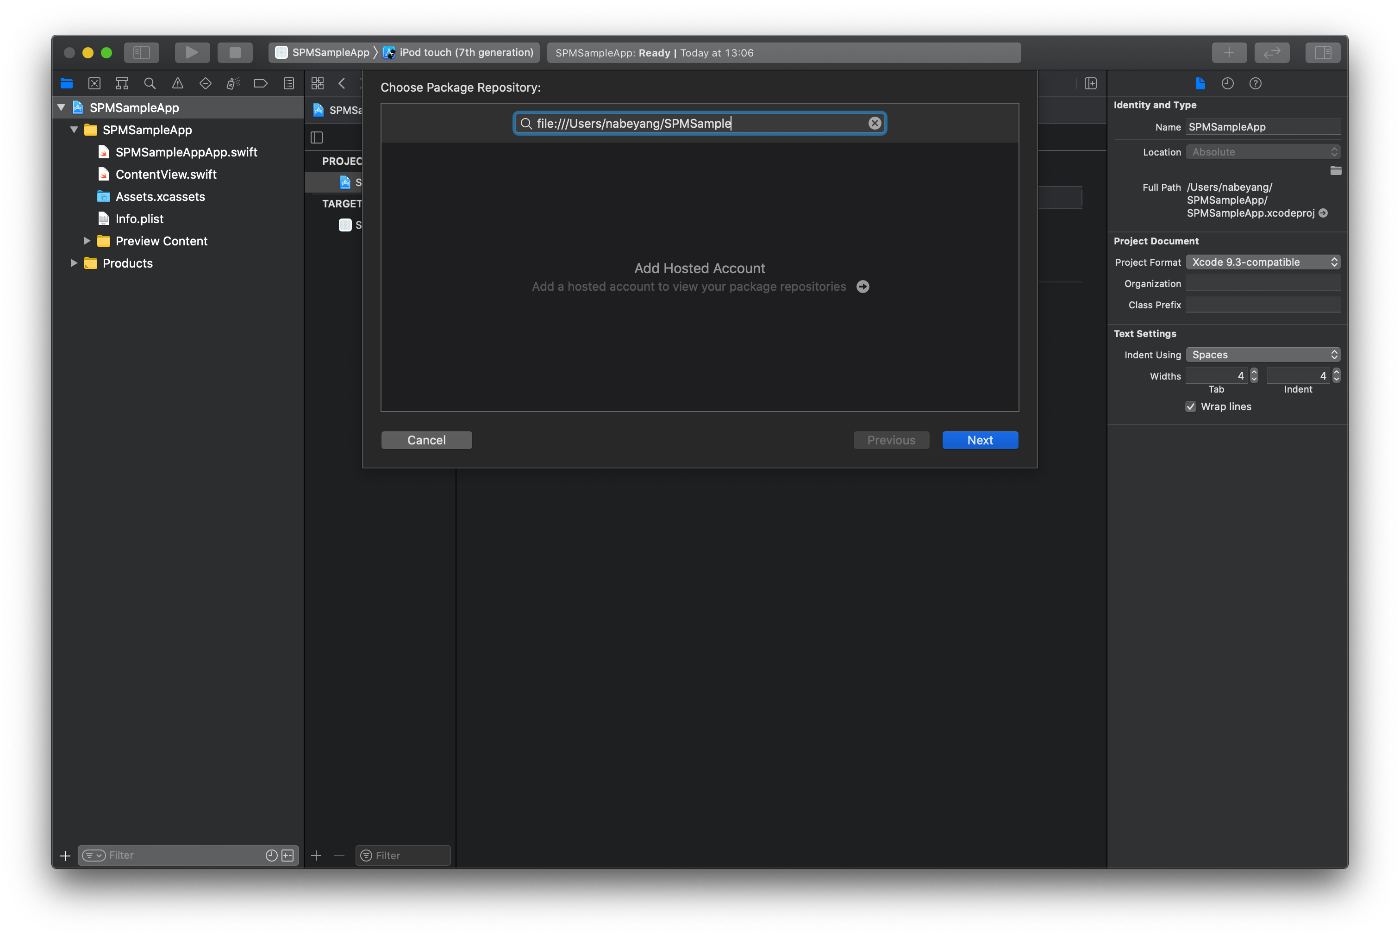Open the Issue navigator warning icon
The height and width of the screenshot is (937, 1400).
[178, 83]
